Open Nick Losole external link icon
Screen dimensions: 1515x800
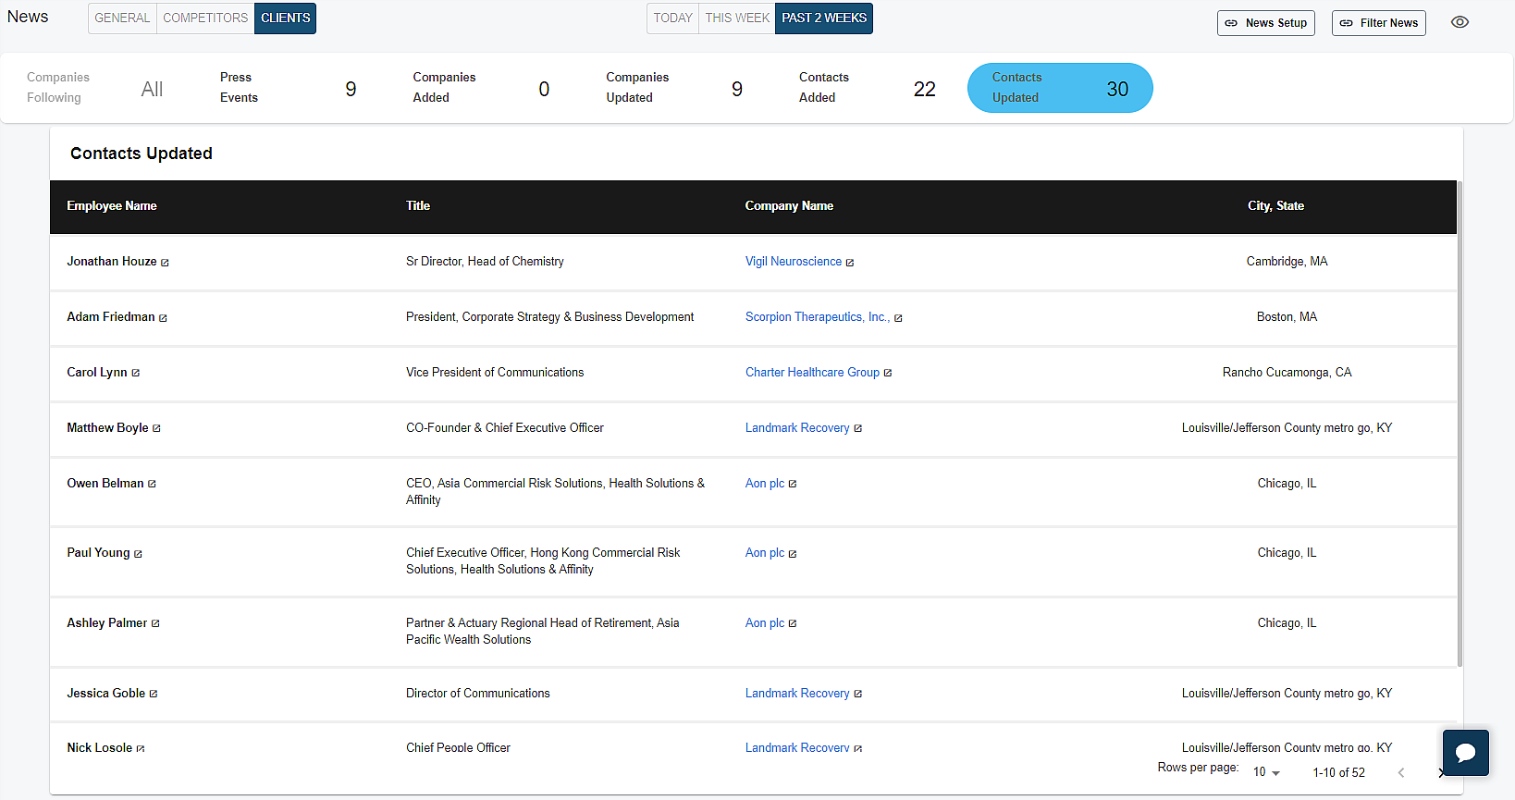tap(140, 749)
